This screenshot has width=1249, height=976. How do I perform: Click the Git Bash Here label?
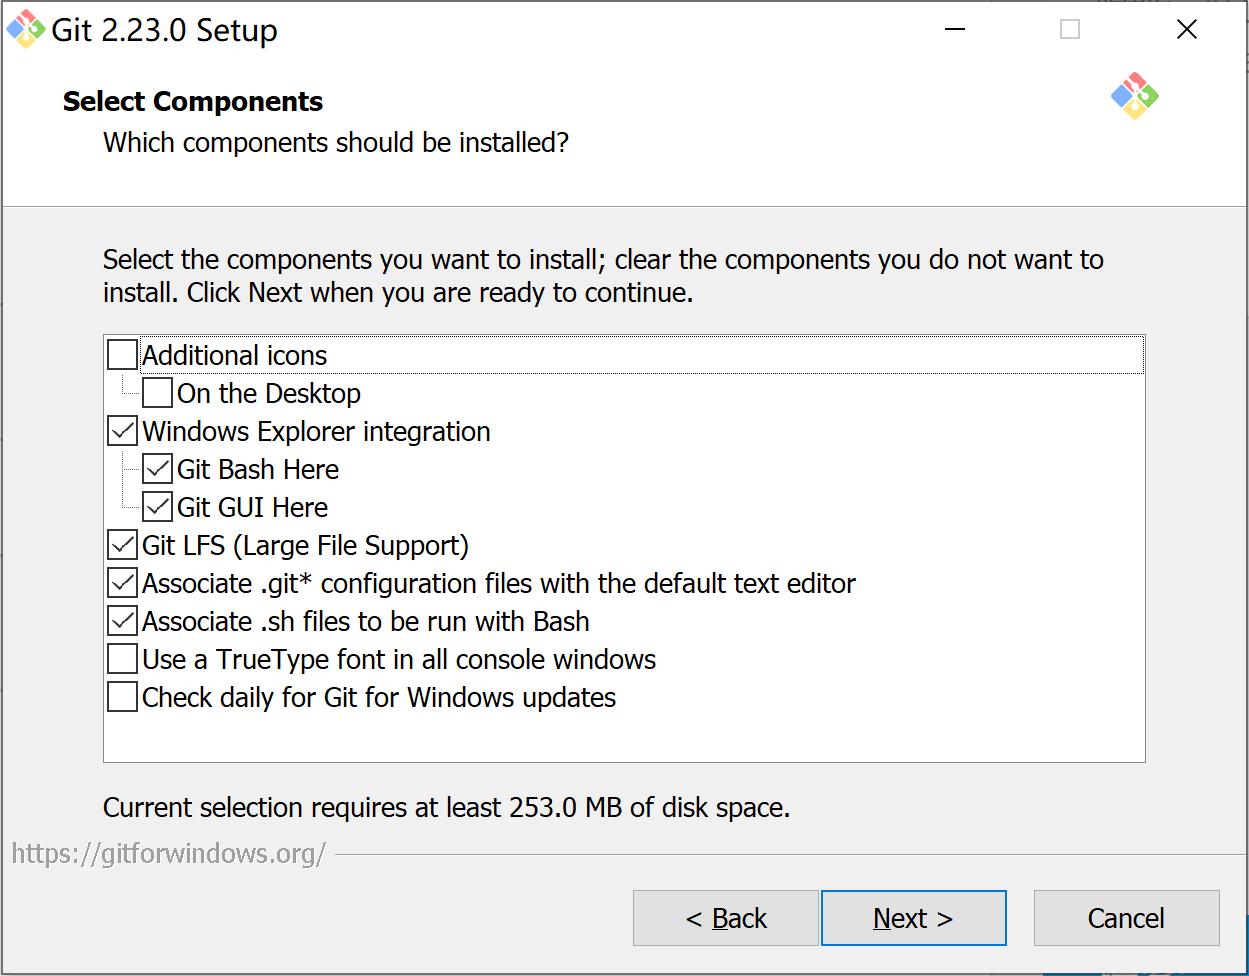[258, 470]
